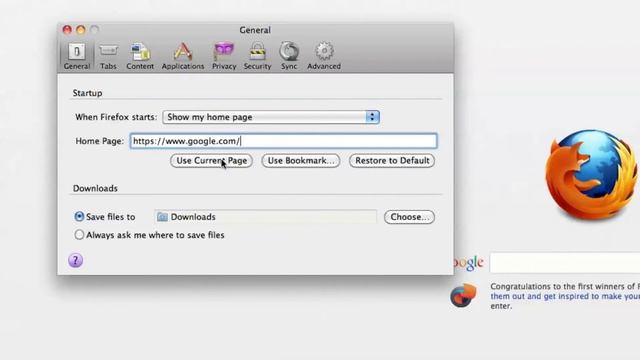Open the Privacy mask icon pane
This screenshot has height=360, width=640.
(x=224, y=56)
